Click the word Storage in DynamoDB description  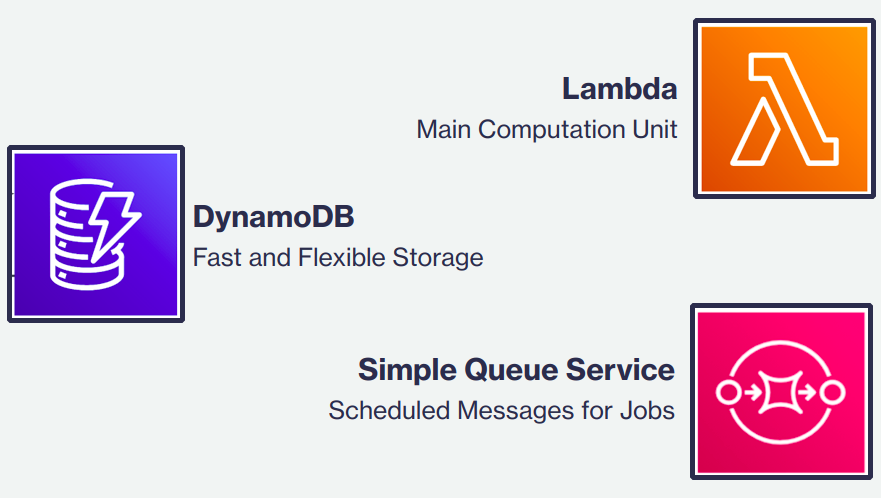[438, 259]
